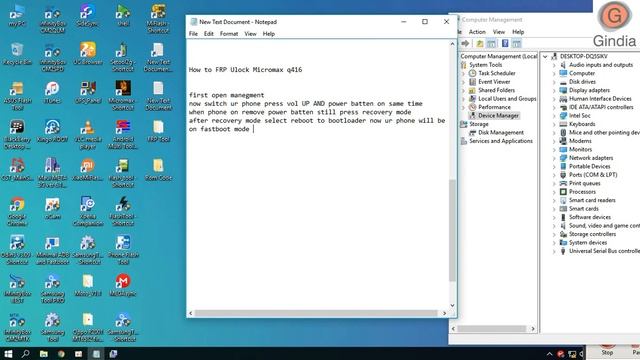The height and width of the screenshot is (360, 640).
Task: Expand the Disk drives device category
Action: [x=554, y=82]
